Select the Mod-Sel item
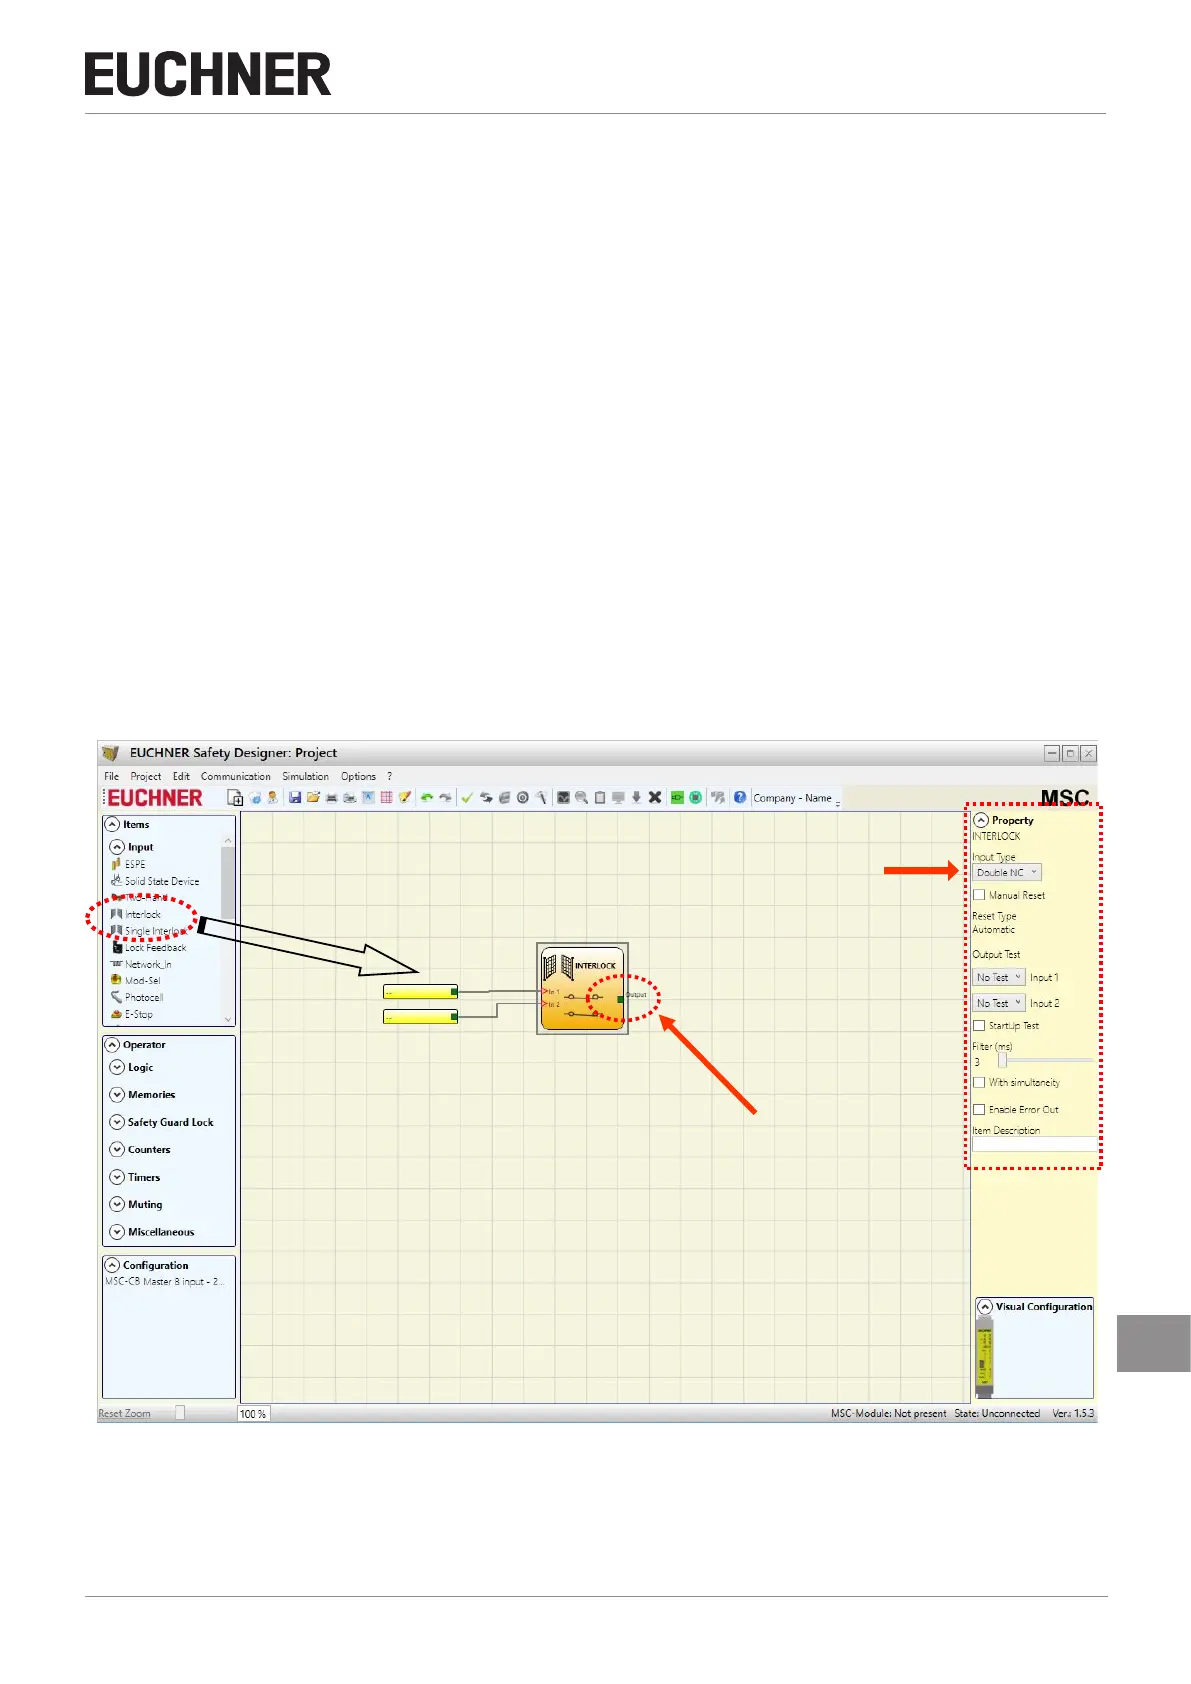This screenshot has width=1191, height=1684. [135, 980]
